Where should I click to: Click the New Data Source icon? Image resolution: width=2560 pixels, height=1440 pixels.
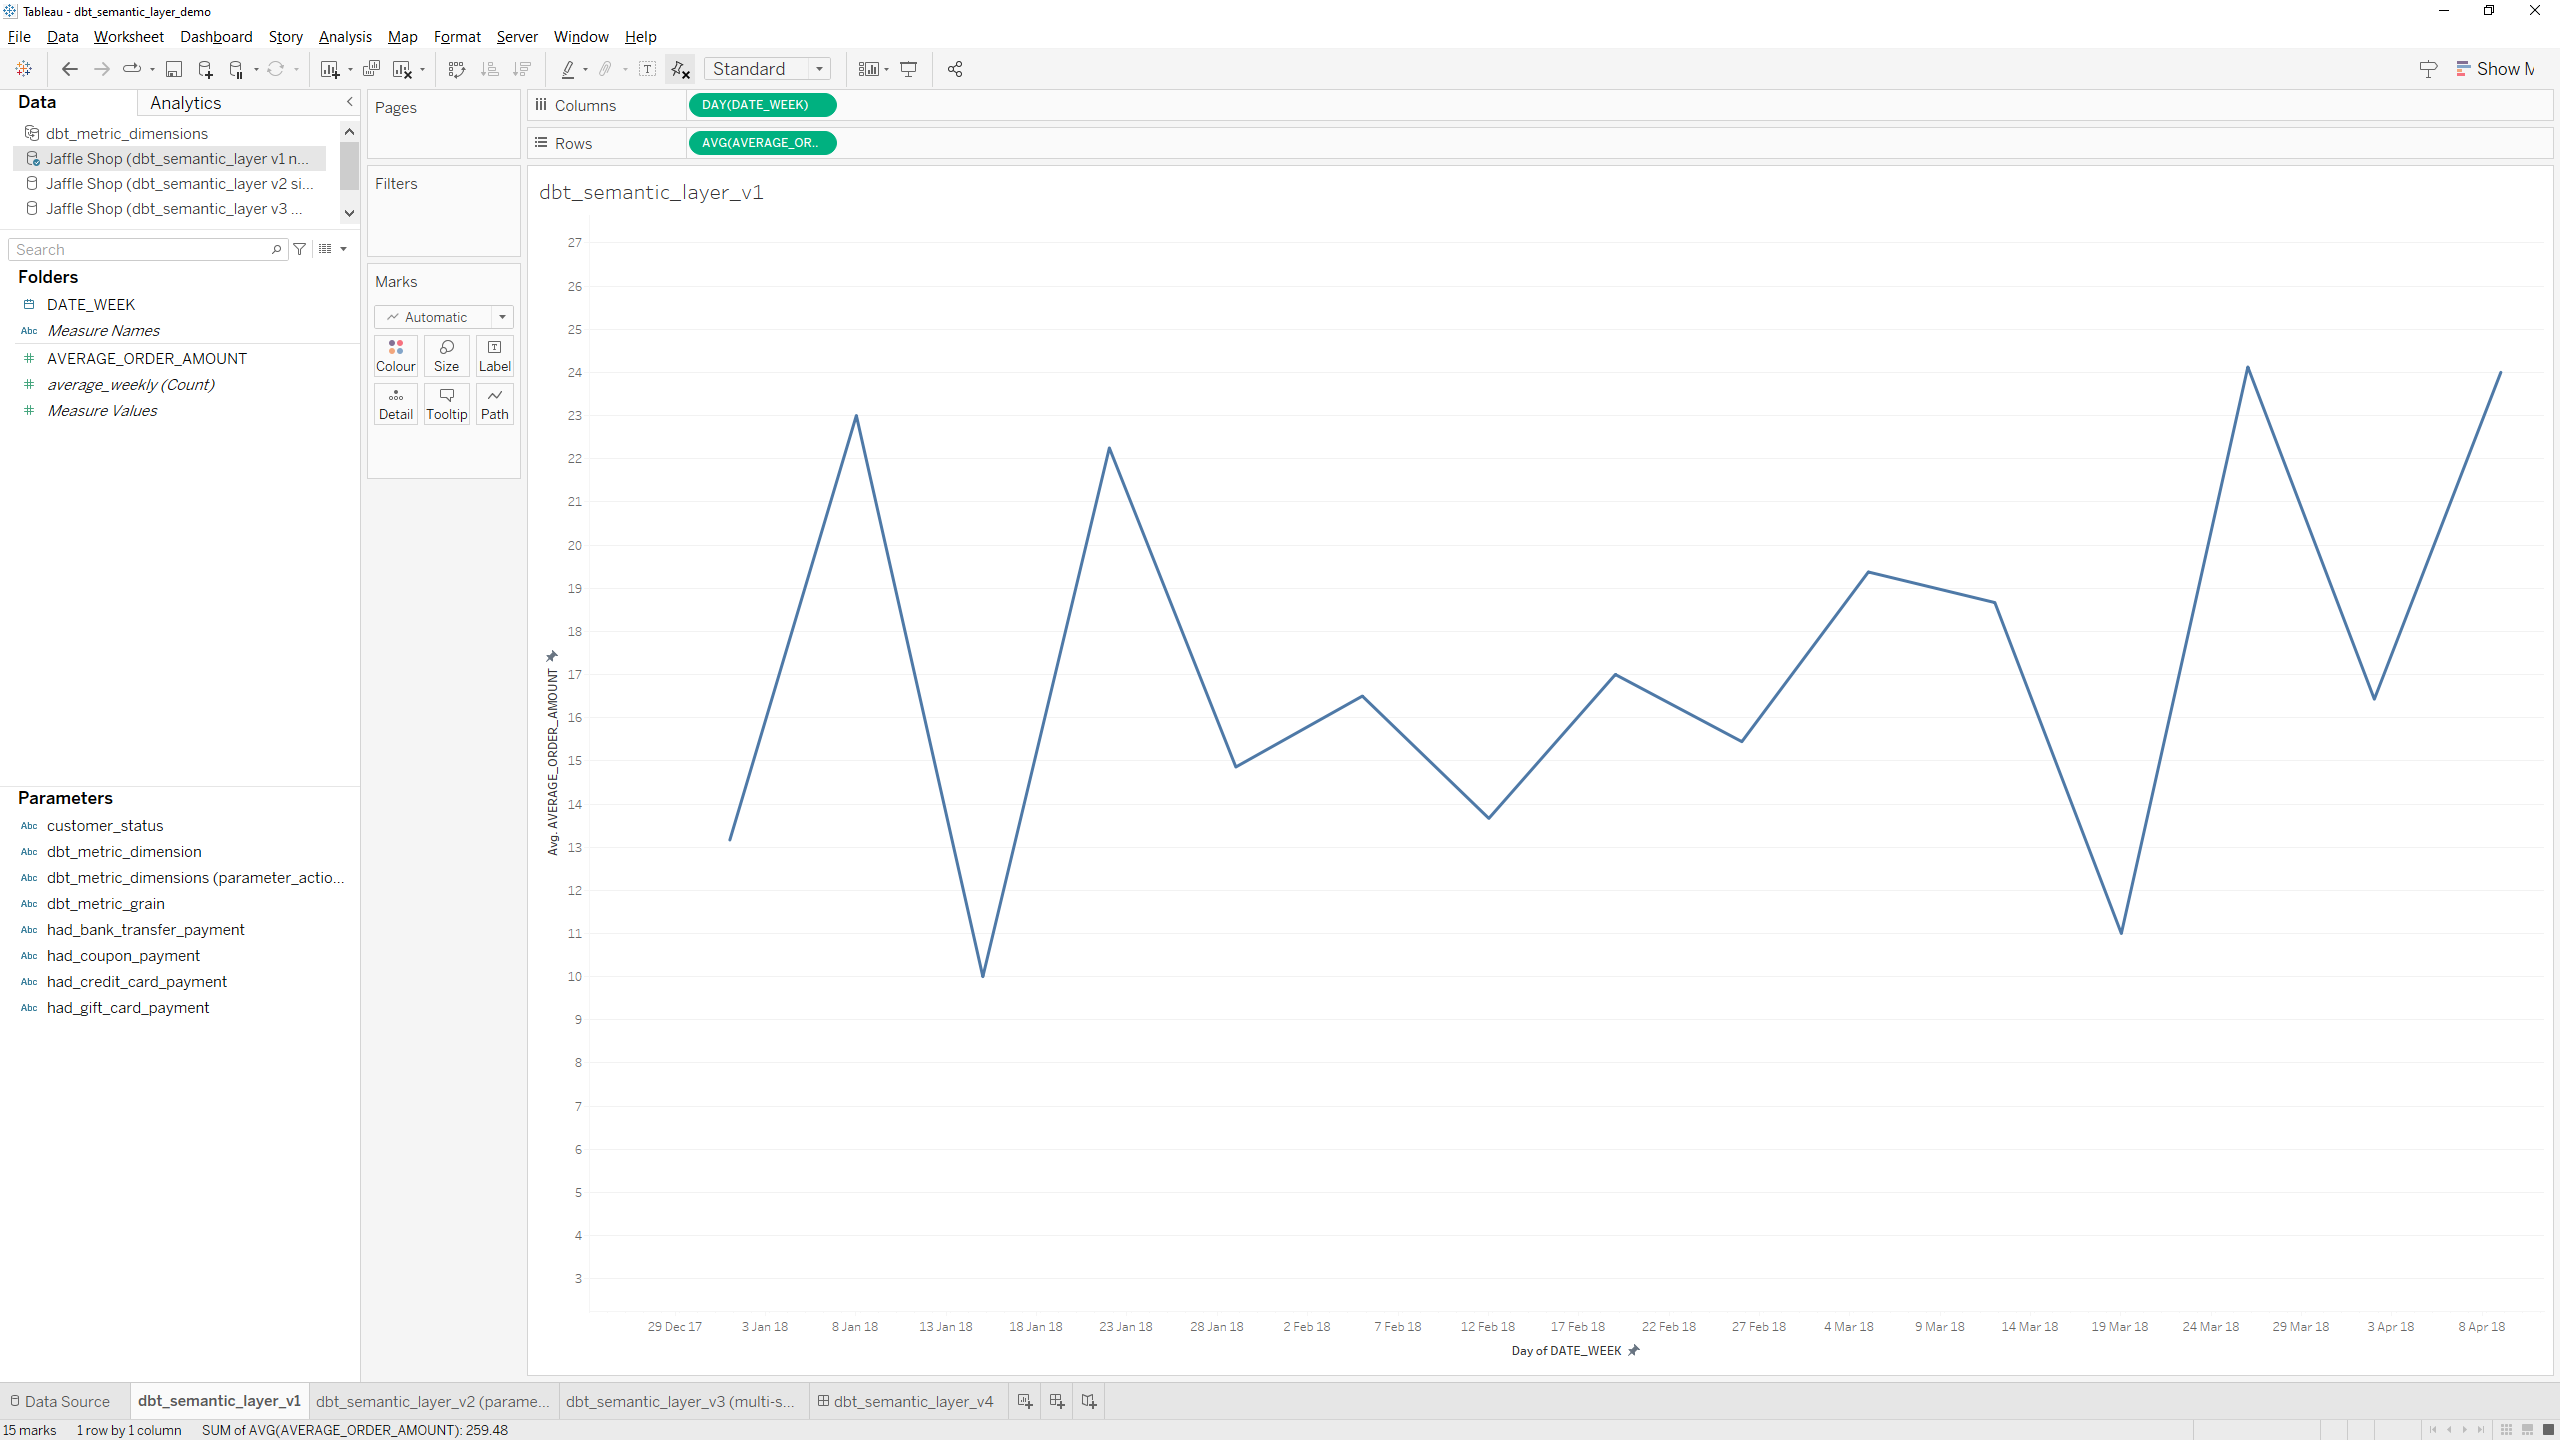pyautogui.click(x=205, y=69)
